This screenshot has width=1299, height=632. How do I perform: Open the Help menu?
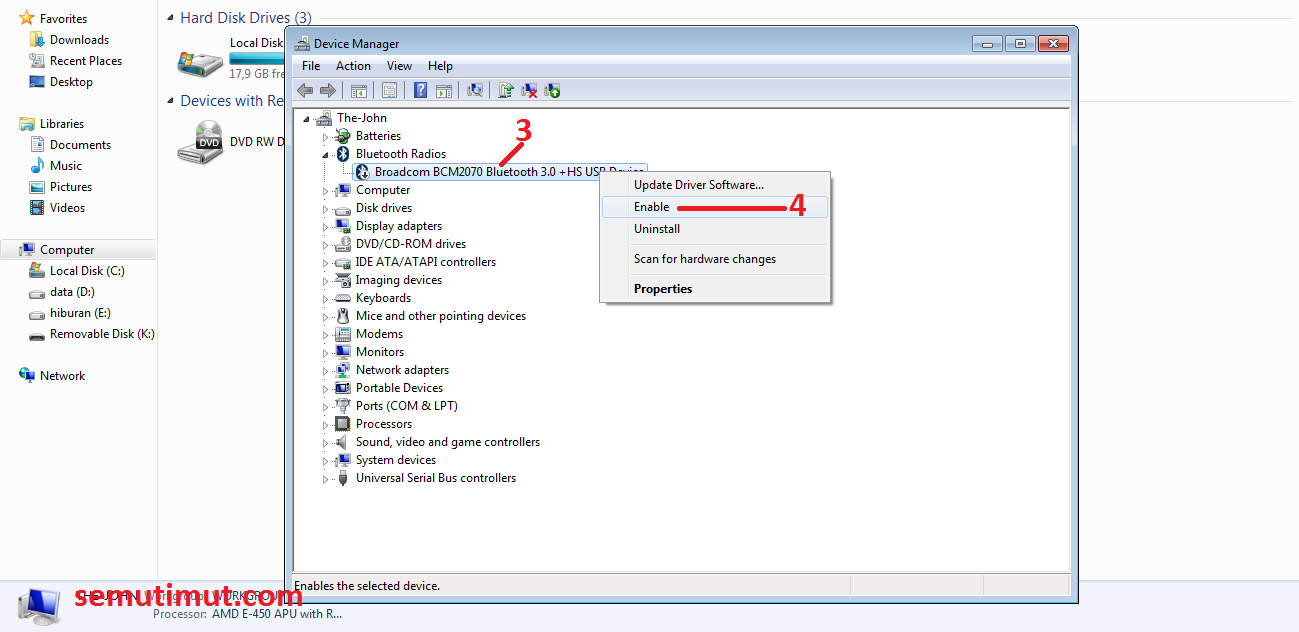(440, 66)
